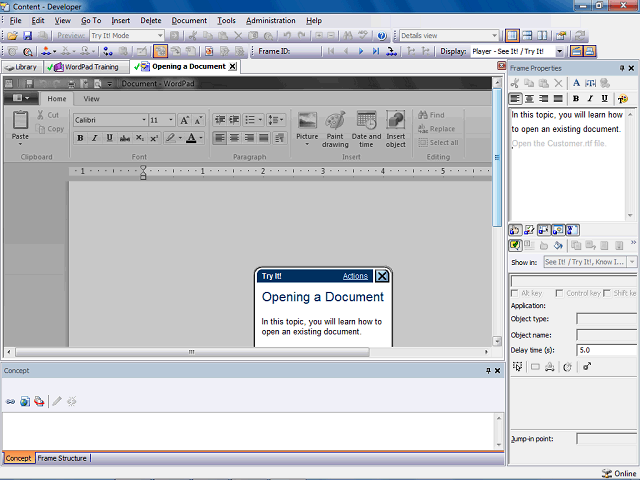Click the Bold button in Frame Properties
640x480 pixels.
click(x=576, y=99)
